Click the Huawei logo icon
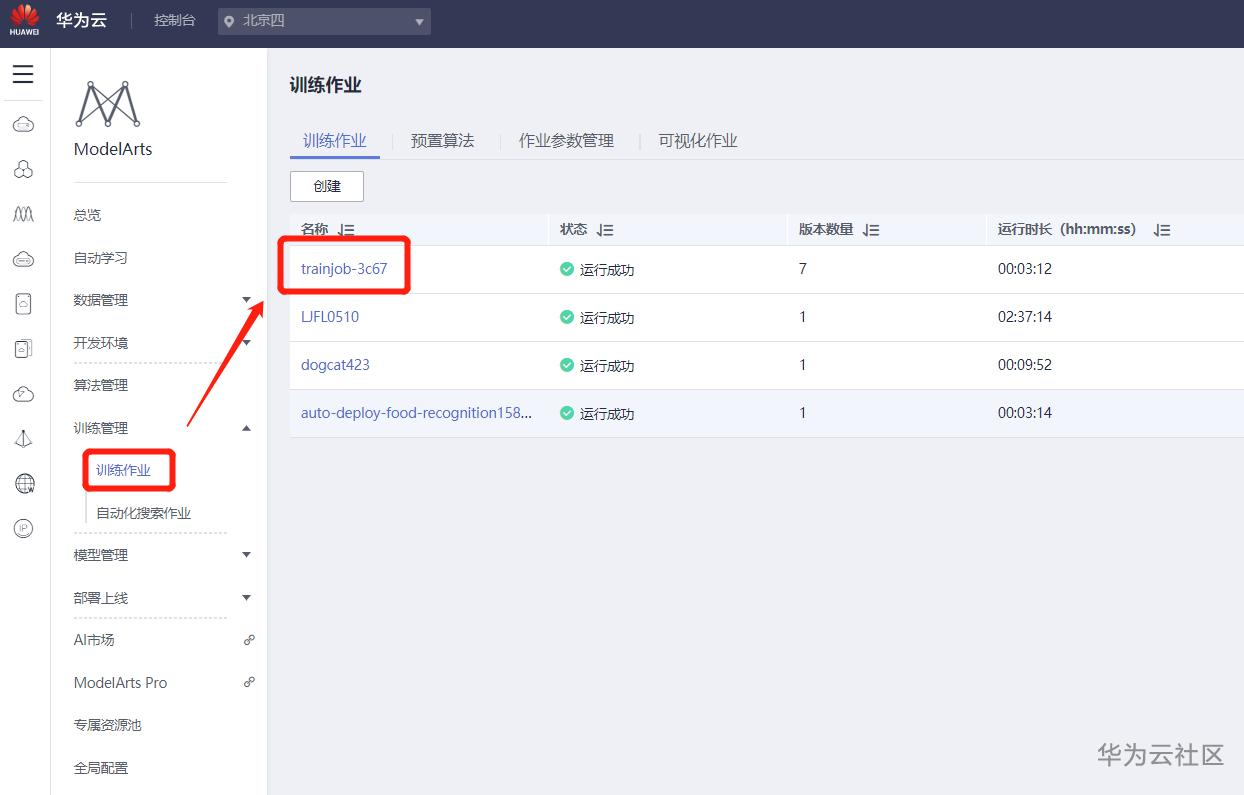Screen dimensions: 1244x795 click(x=24, y=20)
